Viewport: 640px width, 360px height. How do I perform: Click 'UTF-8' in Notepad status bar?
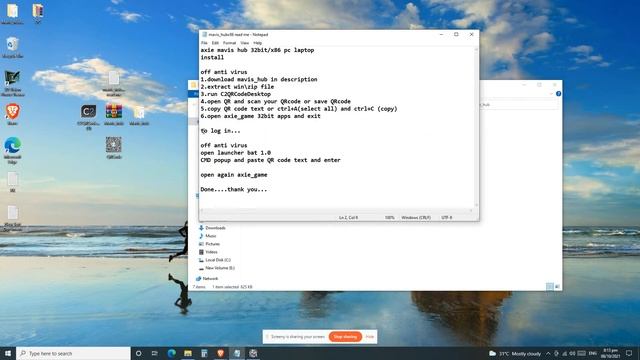pos(447,218)
